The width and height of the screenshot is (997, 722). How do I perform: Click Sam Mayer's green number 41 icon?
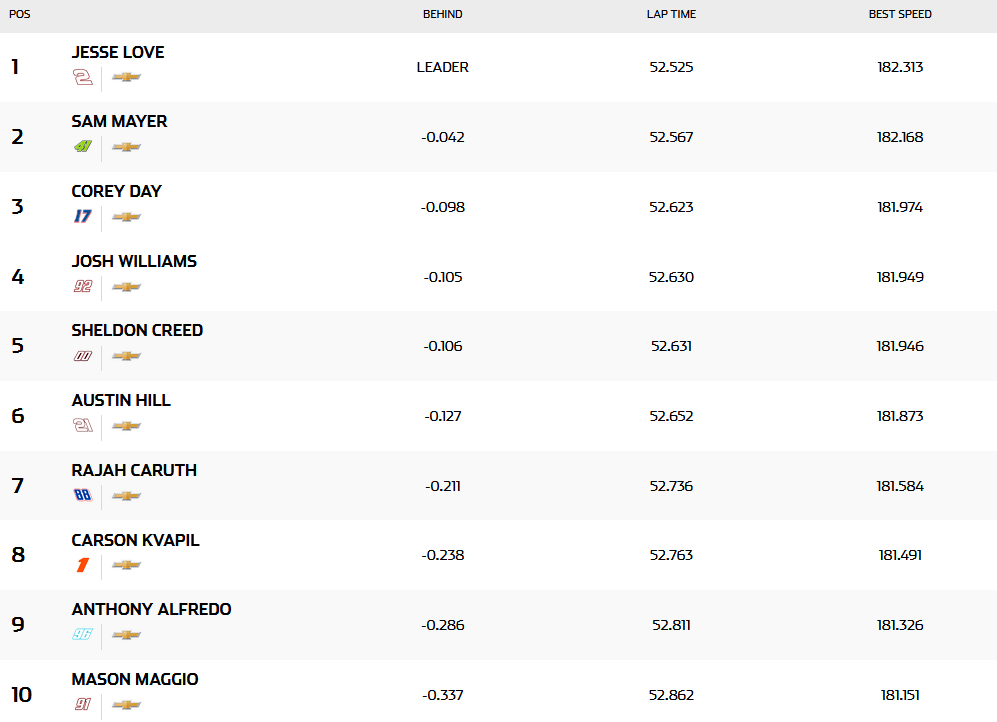83,147
